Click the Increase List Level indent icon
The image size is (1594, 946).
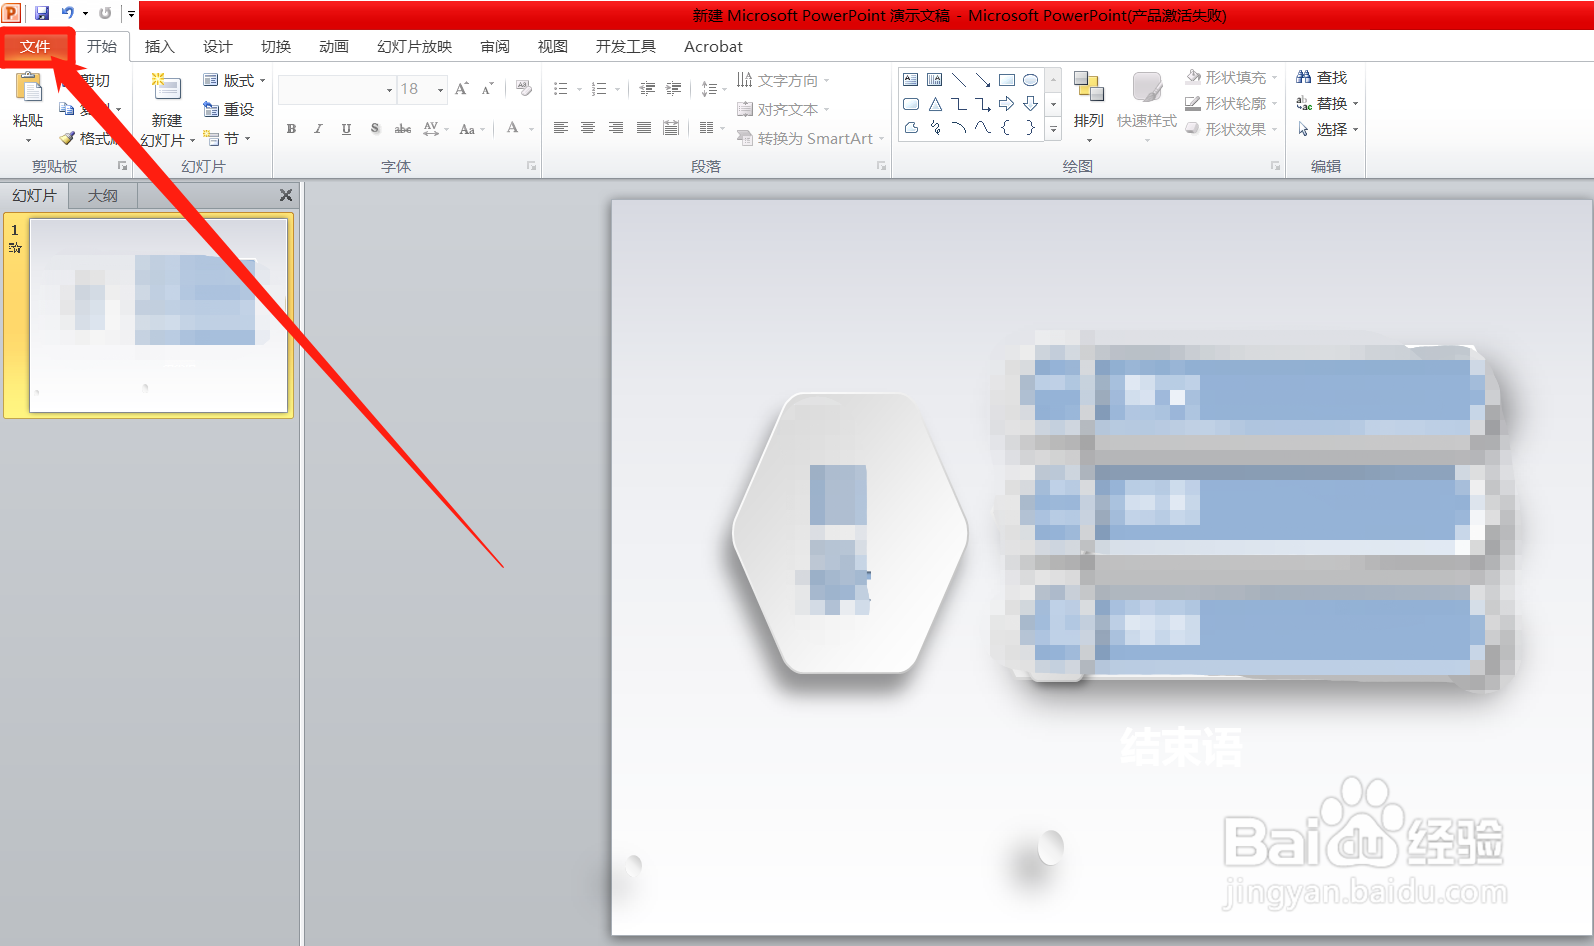(673, 89)
